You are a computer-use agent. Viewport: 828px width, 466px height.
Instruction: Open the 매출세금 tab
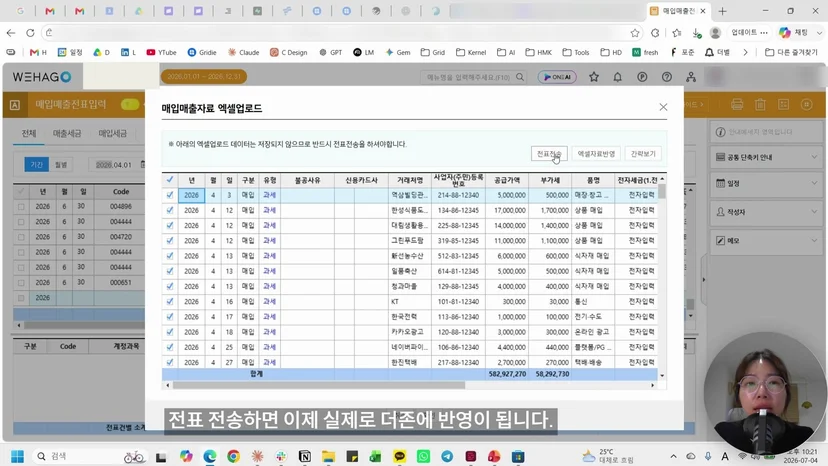pos(67,133)
